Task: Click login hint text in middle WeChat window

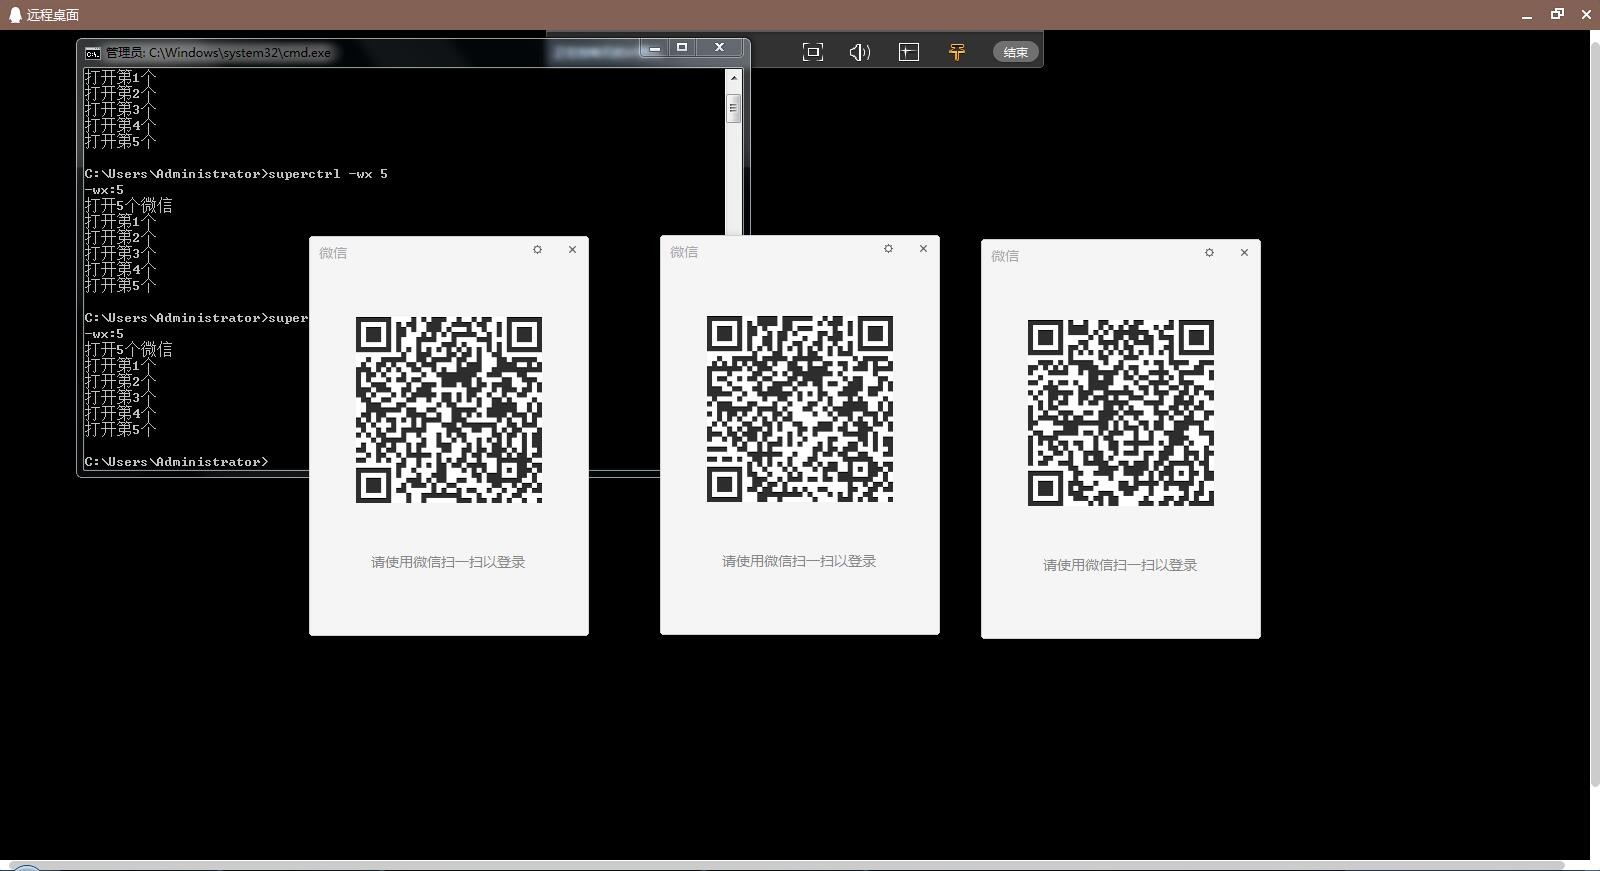Action: 799,561
